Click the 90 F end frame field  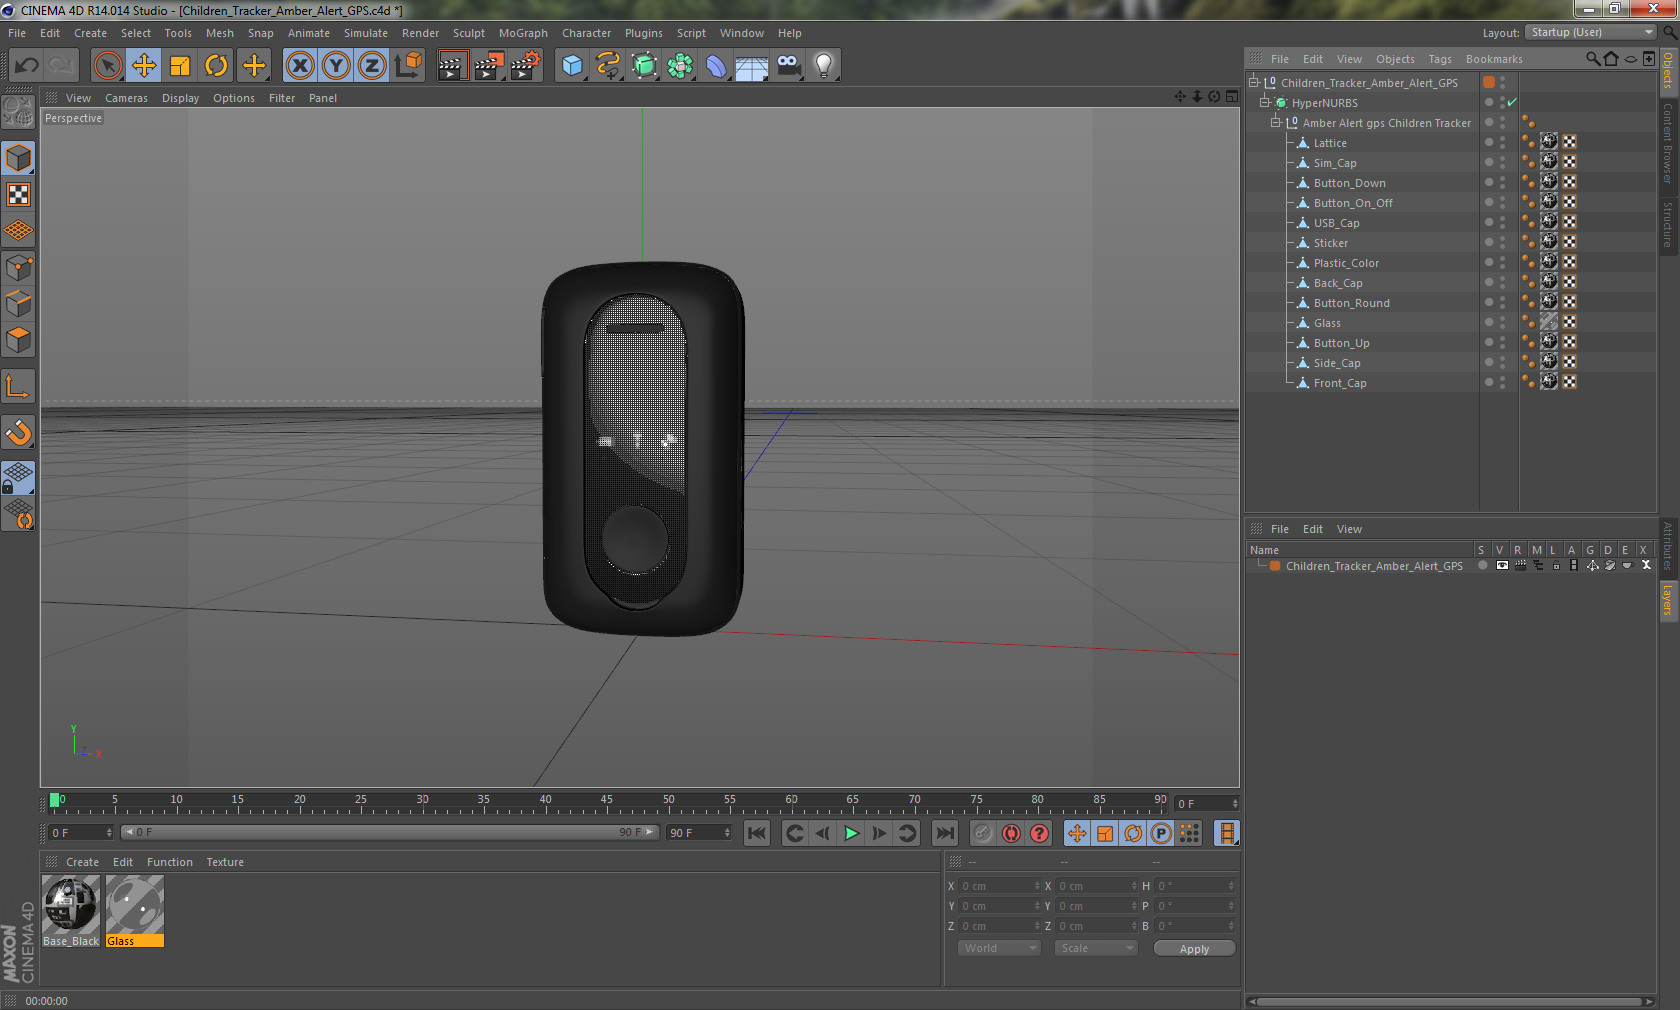point(699,833)
